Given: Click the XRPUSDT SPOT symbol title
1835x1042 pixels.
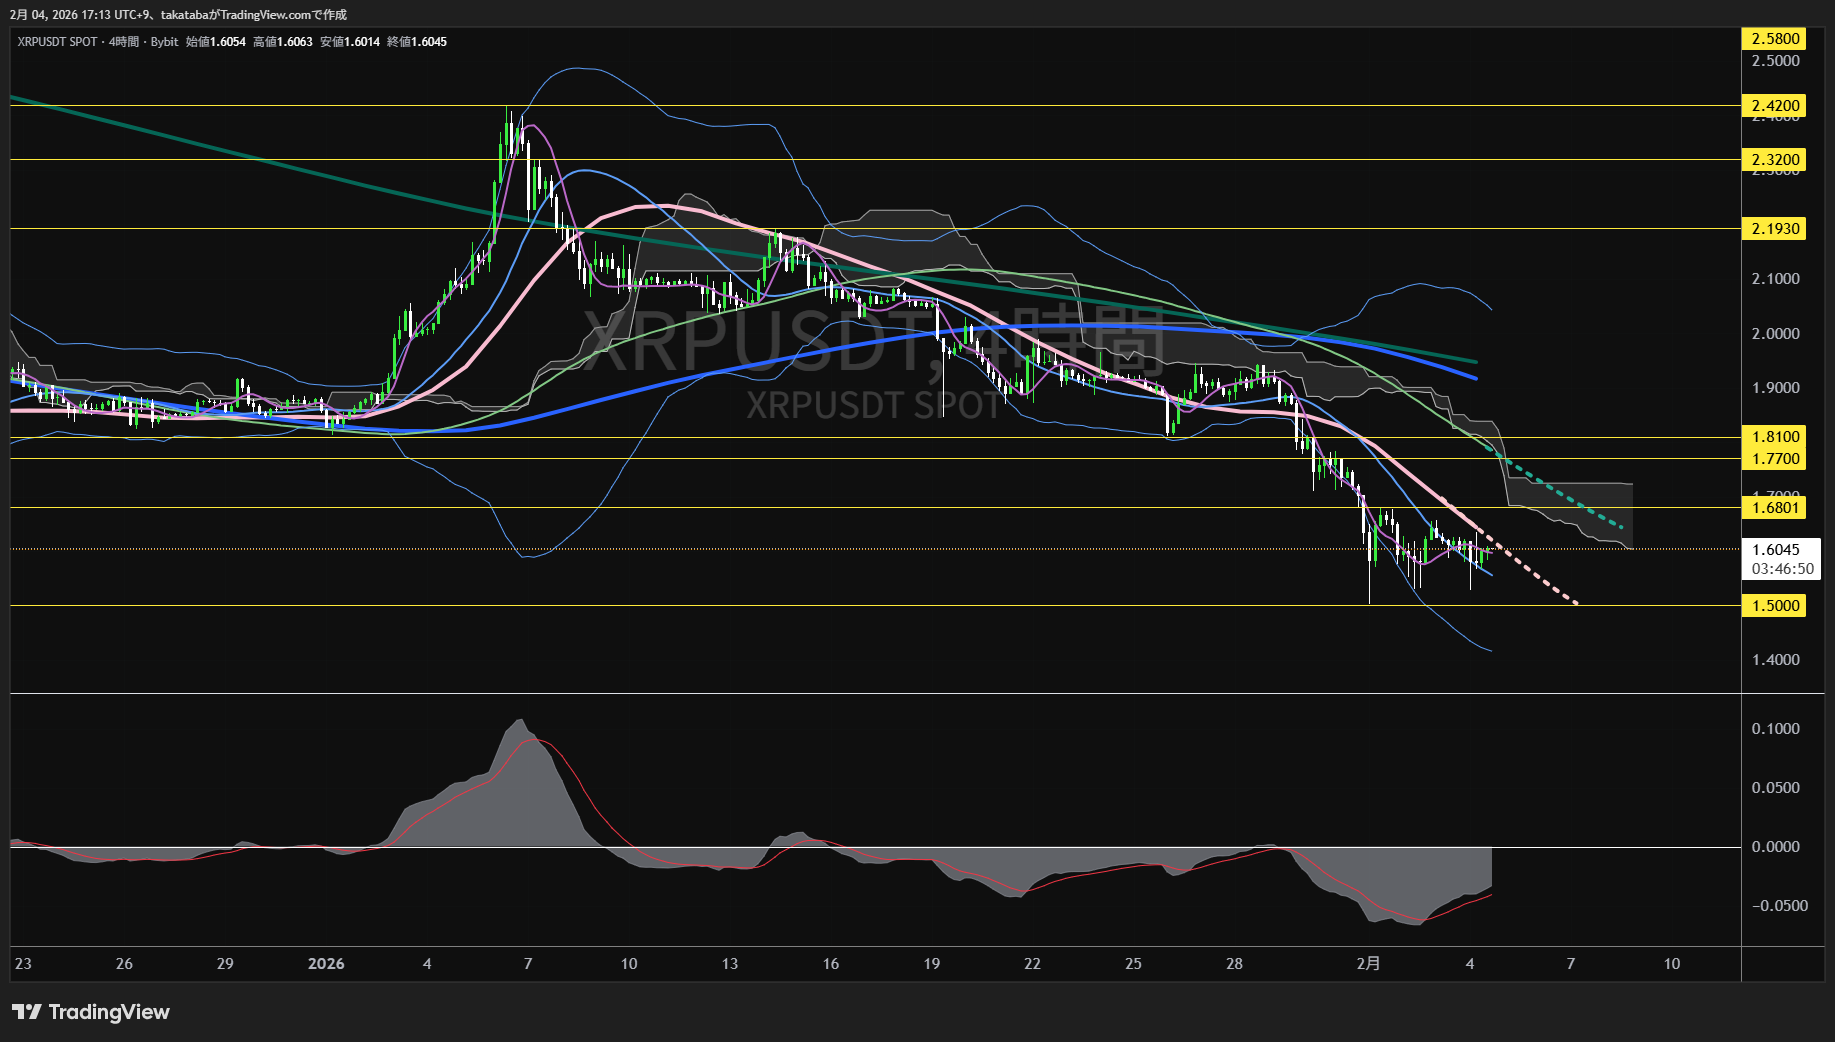Looking at the screenshot, I should (x=57, y=42).
